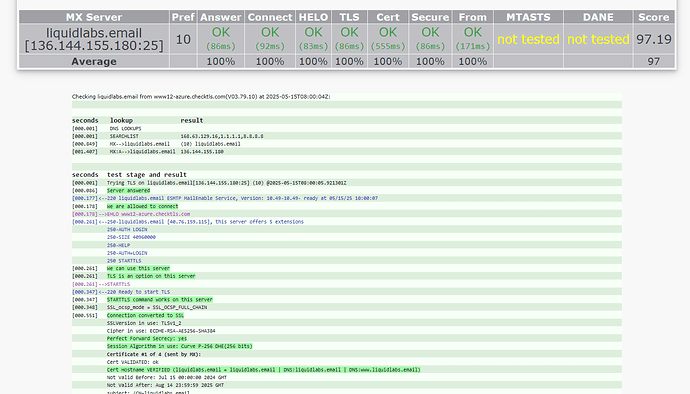Select the "Cert Hostname VERIFIED" line
This screenshot has width=690, height=394.
point(264,370)
